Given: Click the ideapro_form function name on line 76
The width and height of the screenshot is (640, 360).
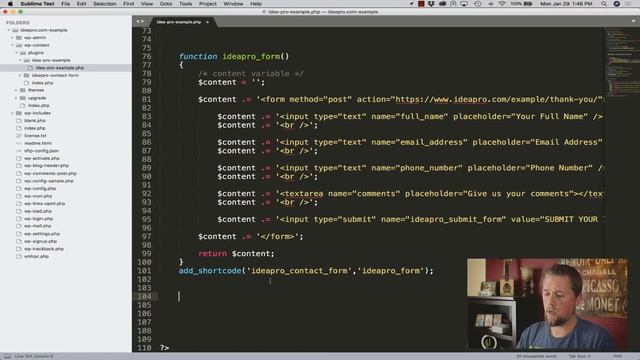Looking at the screenshot, I should pos(251,56).
